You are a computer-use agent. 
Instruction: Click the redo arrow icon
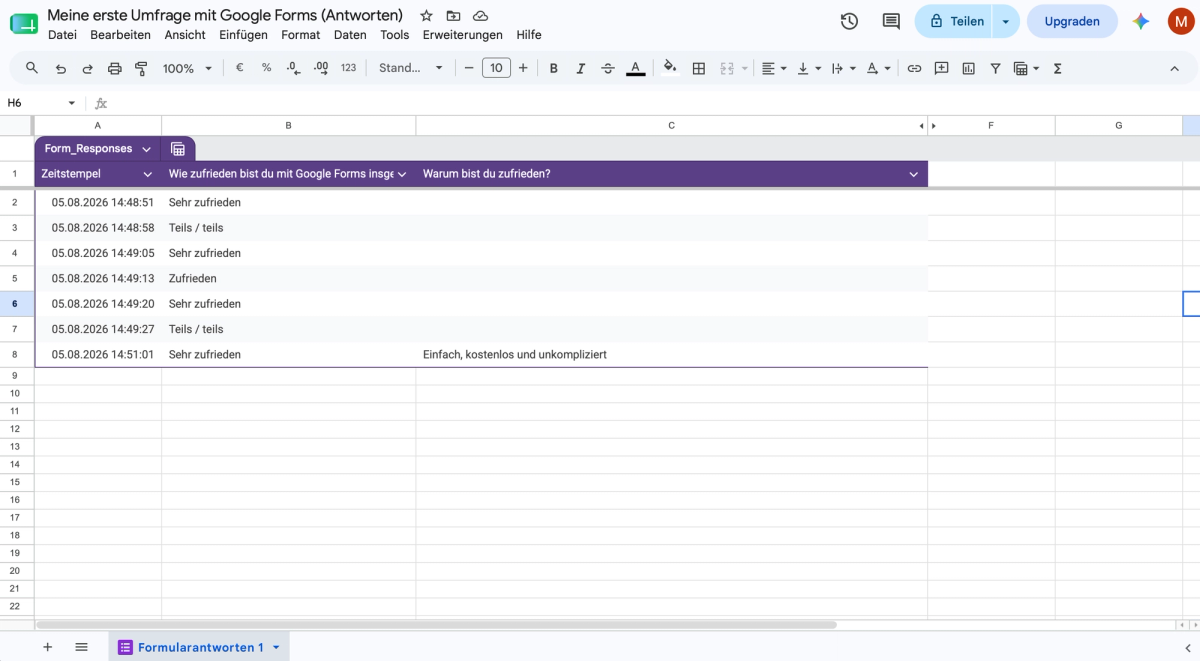[x=87, y=68]
